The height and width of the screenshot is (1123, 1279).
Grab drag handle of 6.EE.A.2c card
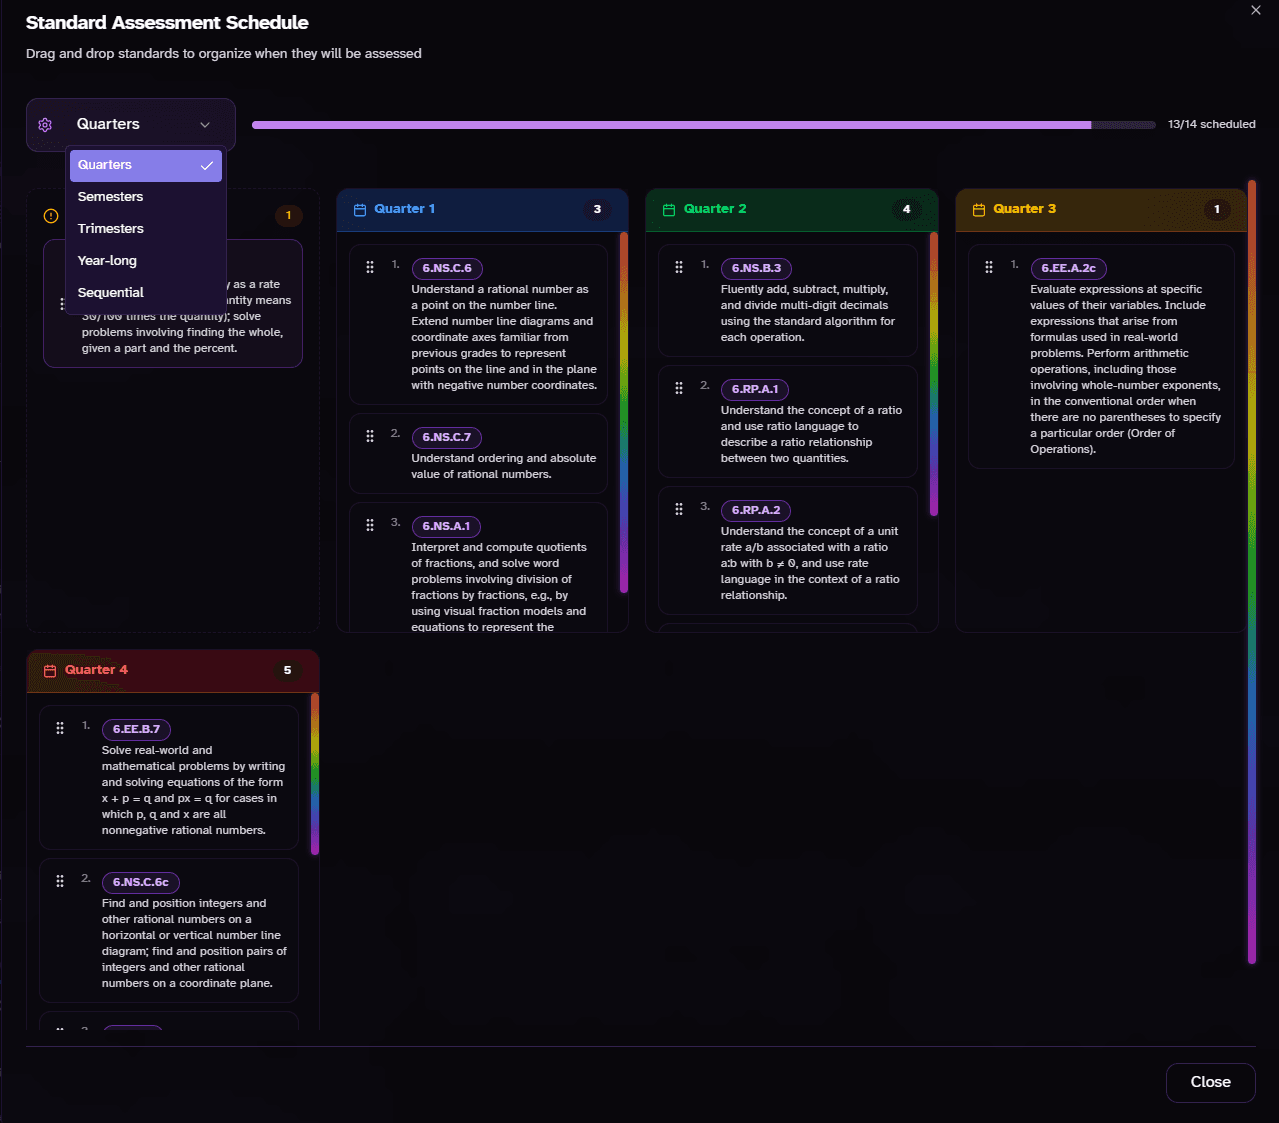coord(989,267)
